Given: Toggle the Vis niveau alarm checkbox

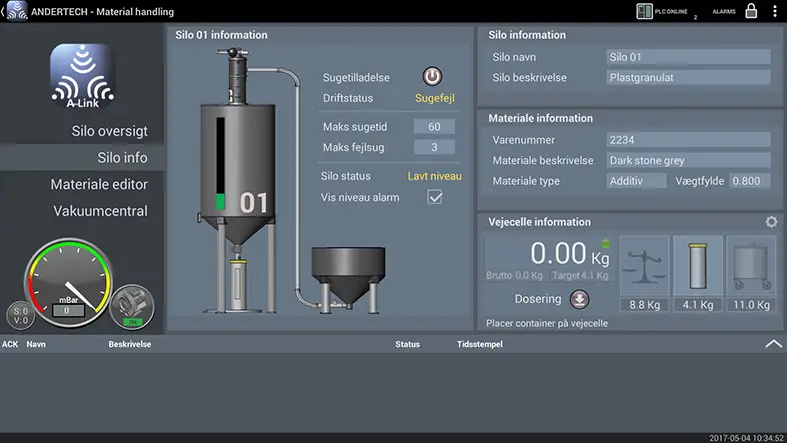Looking at the screenshot, I should [435, 198].
